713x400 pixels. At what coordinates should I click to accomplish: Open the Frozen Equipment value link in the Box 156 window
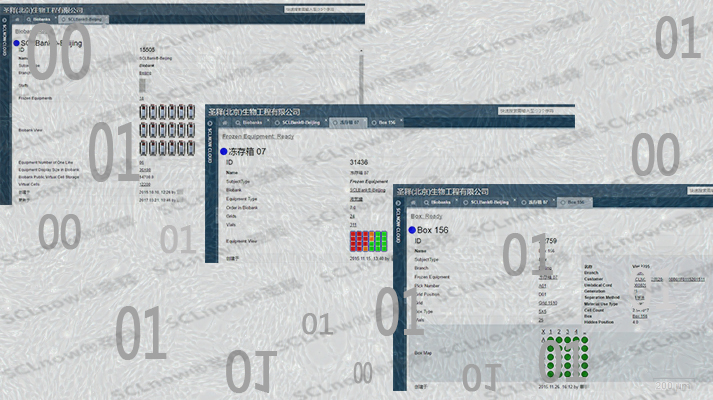(548, 277)
